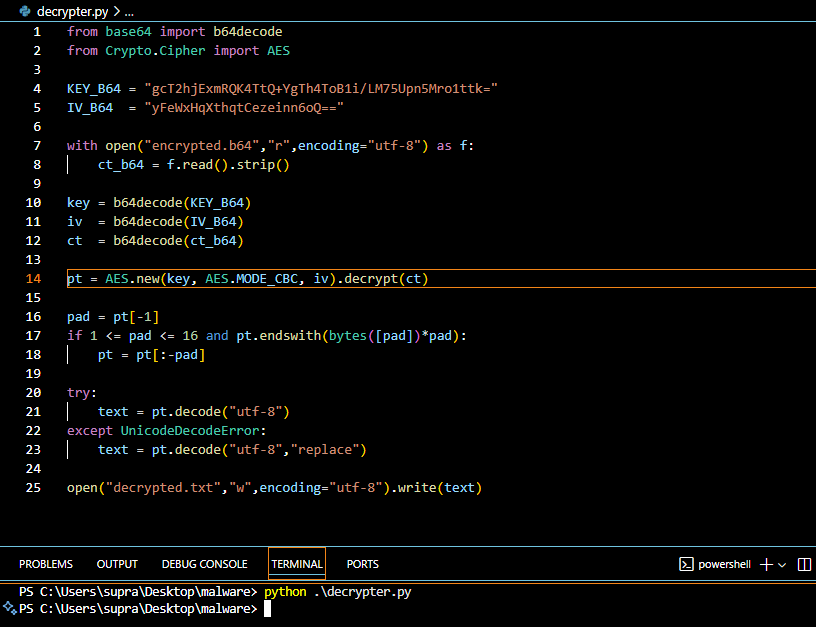Place cursor in the KEY_B64 string value

320,89
